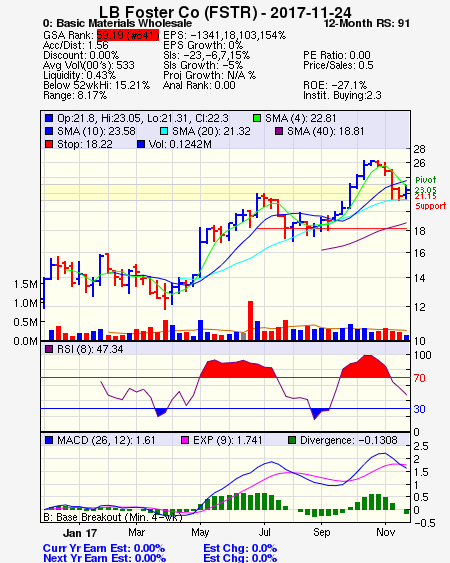The height and width of the screenshot is (563, 450).
Task: Click the blue Vol legend swatch
Action: tap(141, 144)
